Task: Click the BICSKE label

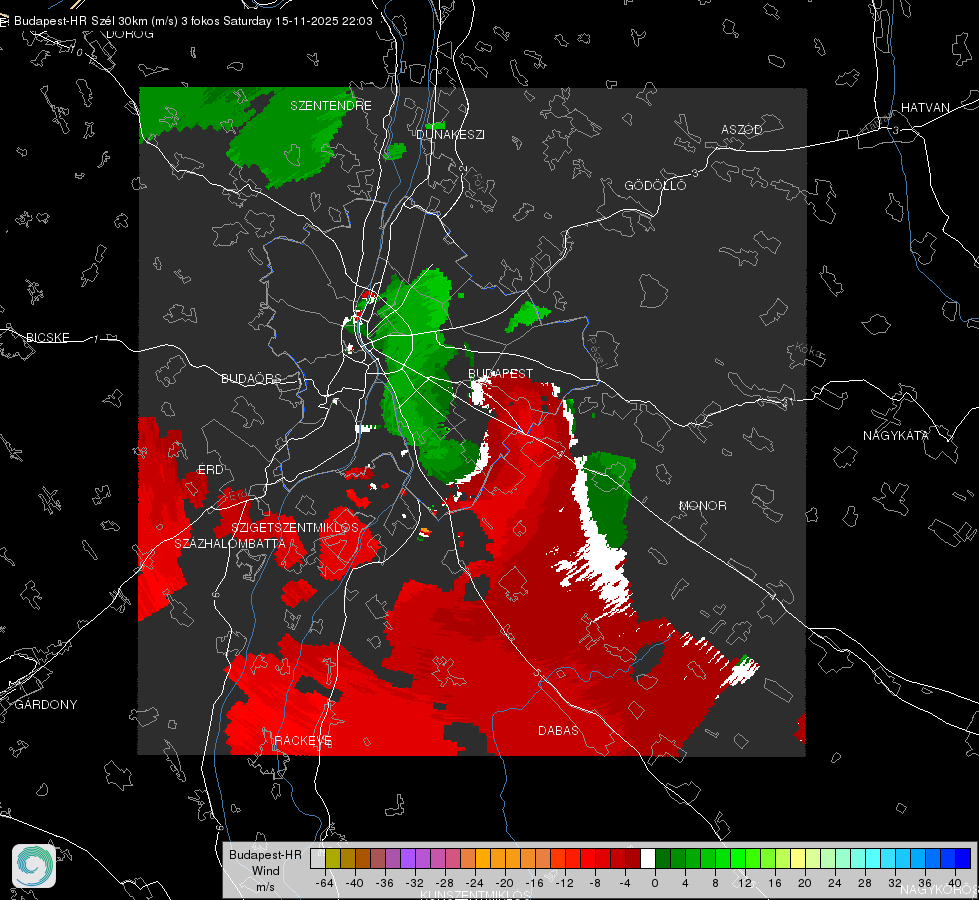Action: coord(47,337)
